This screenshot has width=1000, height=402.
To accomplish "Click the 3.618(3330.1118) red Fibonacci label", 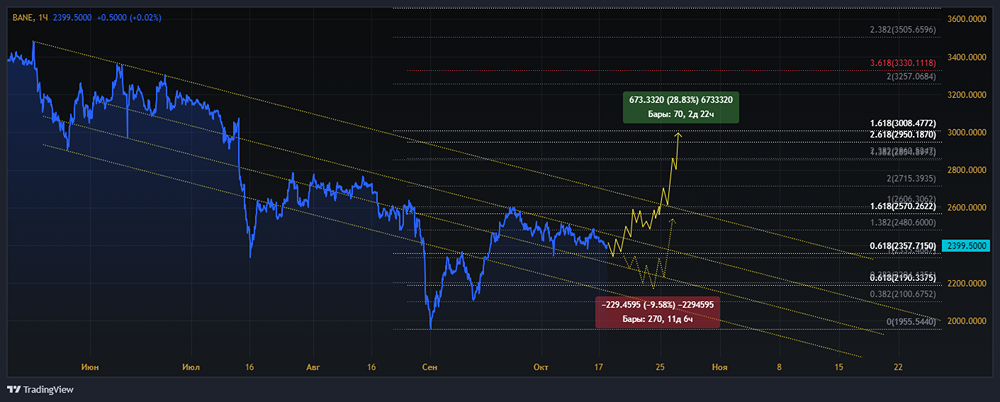I will pyautogui.click(x=903, y=63).
